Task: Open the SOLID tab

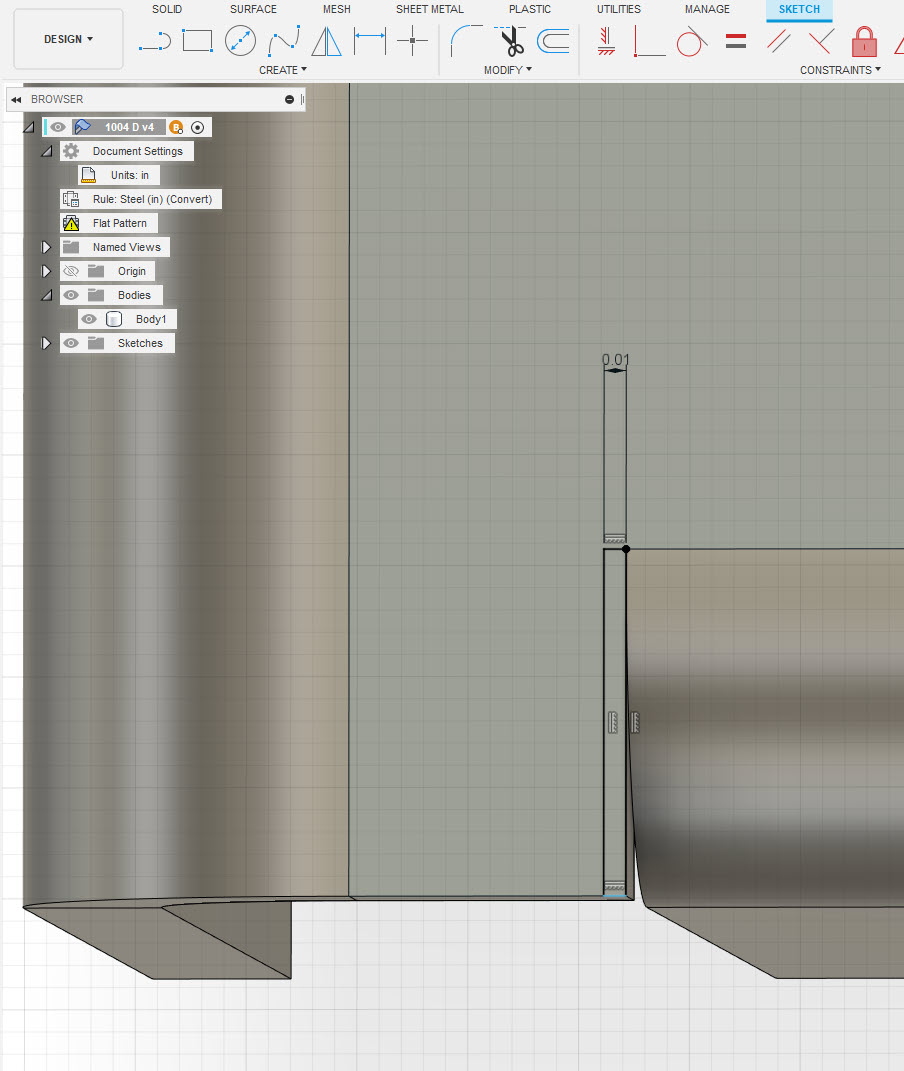Action: [167, 9]
